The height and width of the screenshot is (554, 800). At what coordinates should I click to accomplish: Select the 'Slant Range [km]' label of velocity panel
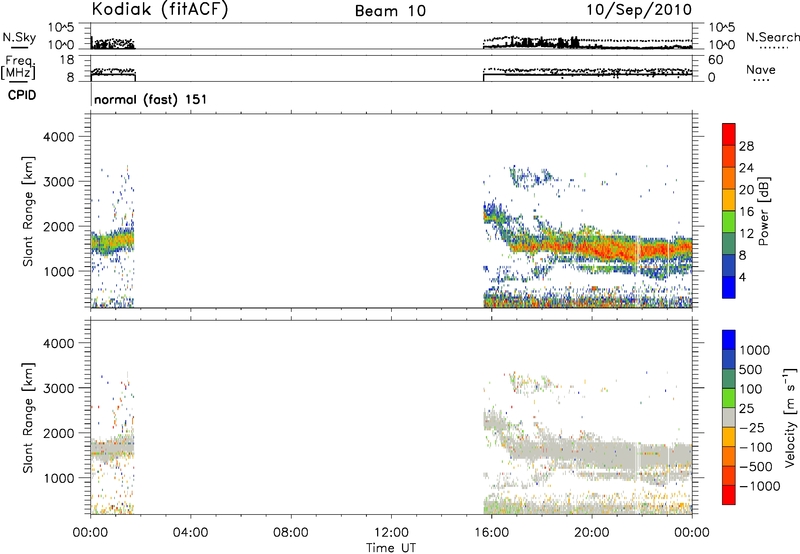[x=28, y=417]
